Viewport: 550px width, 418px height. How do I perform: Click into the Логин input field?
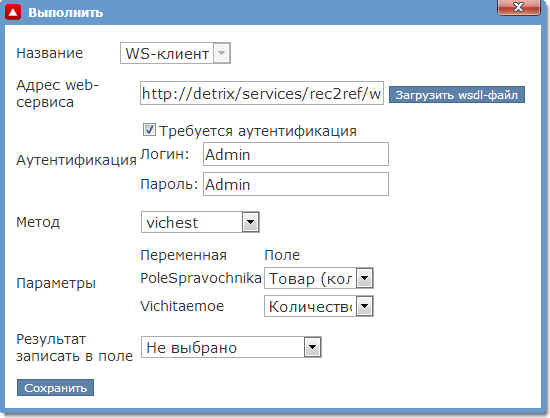click(296, 154)
